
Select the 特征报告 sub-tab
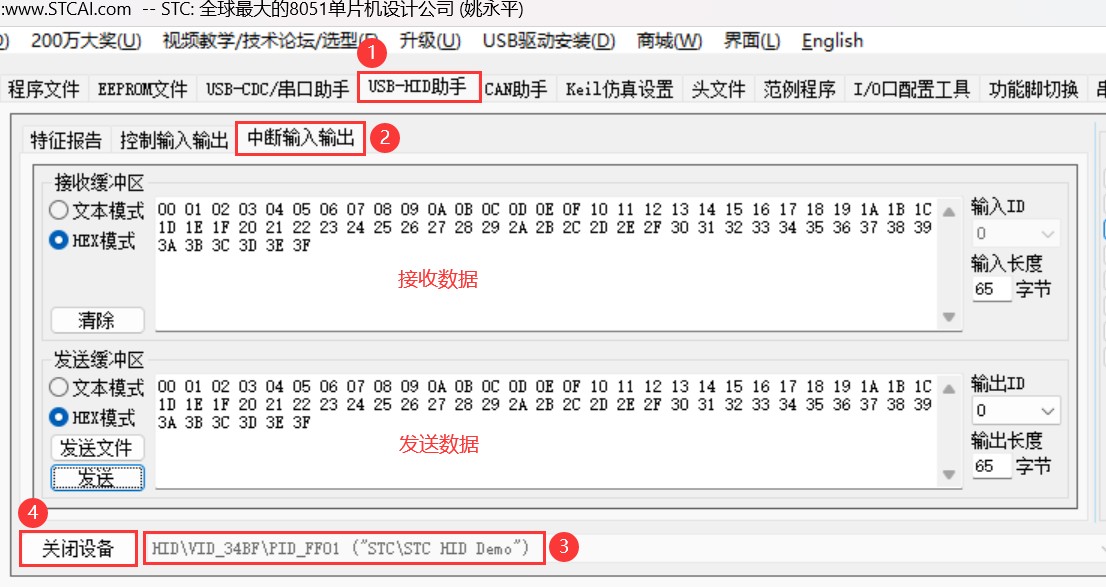coord(66,140)
